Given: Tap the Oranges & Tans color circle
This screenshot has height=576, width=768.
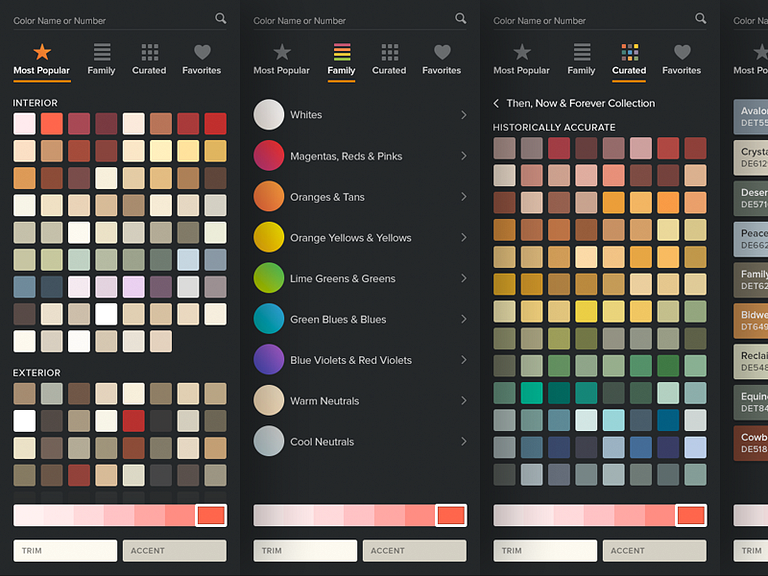Looking at the screenshot, I should coord(268,196).
